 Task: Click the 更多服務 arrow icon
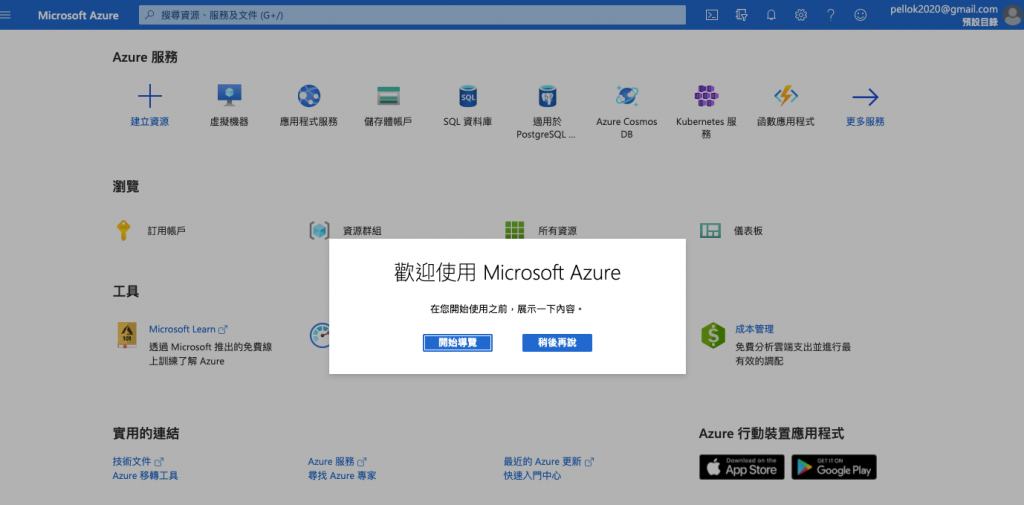tap(865, 98)
